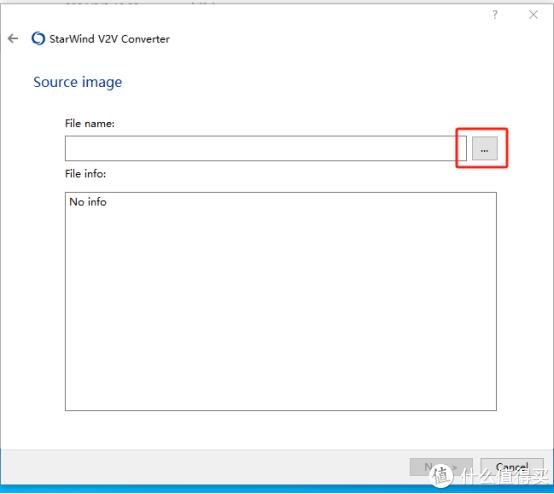Viewport: 554px width, 494px height.
Task: Focus the File name text field
Action: 266,148
